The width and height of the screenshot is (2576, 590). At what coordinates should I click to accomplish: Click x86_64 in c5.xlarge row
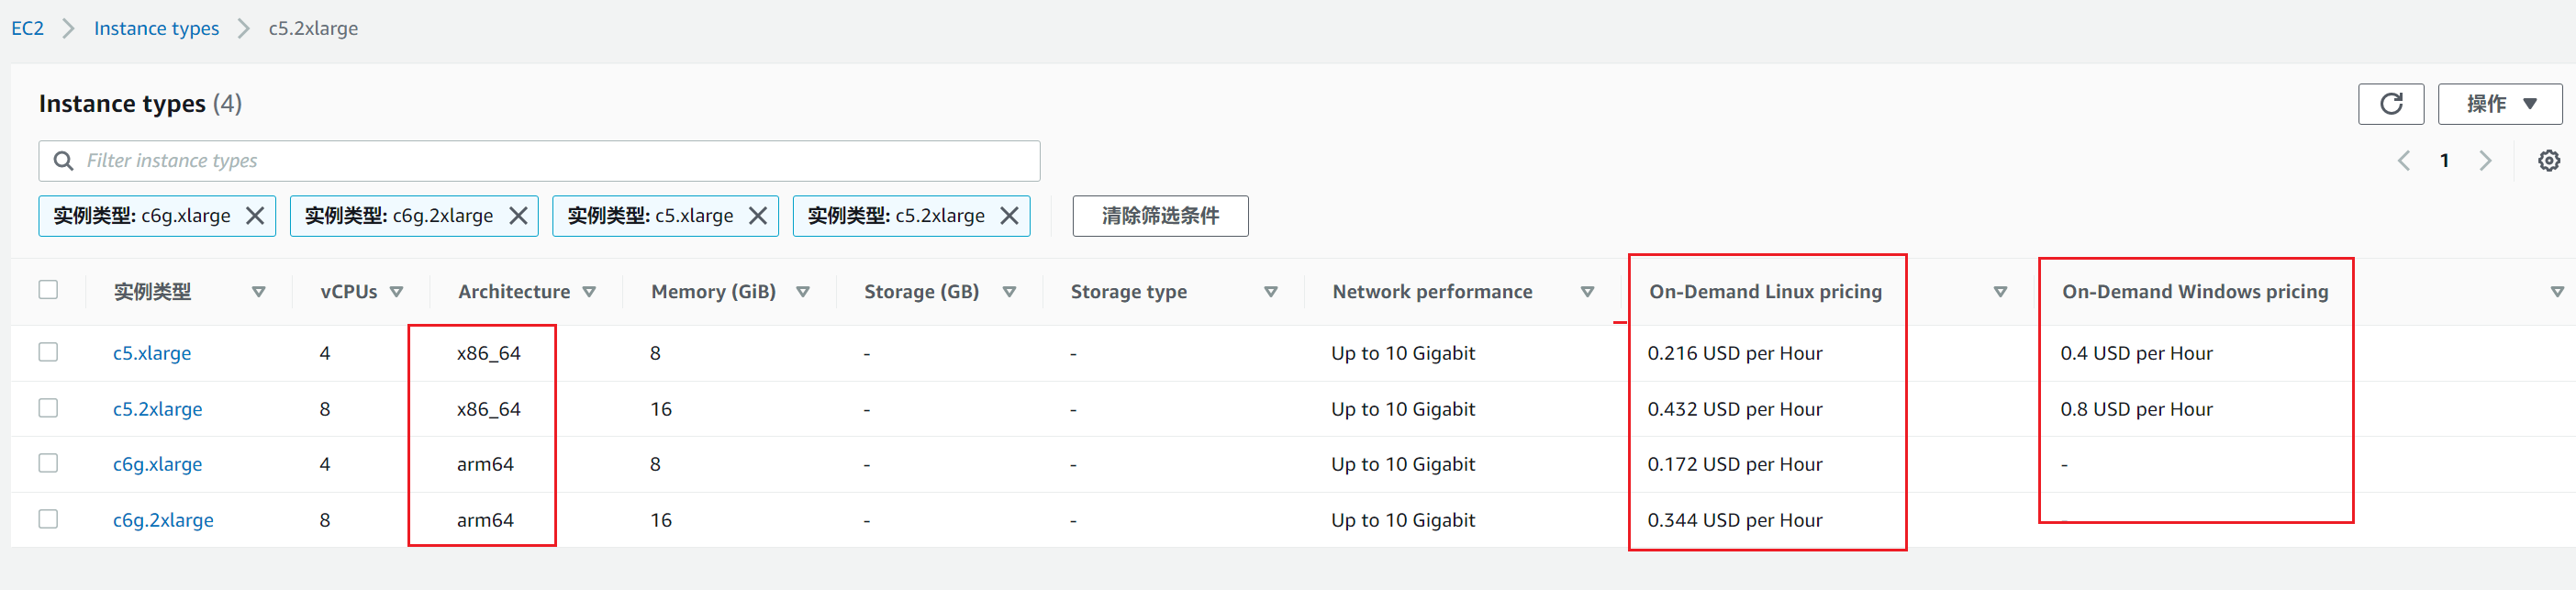(x=489, y=353)
